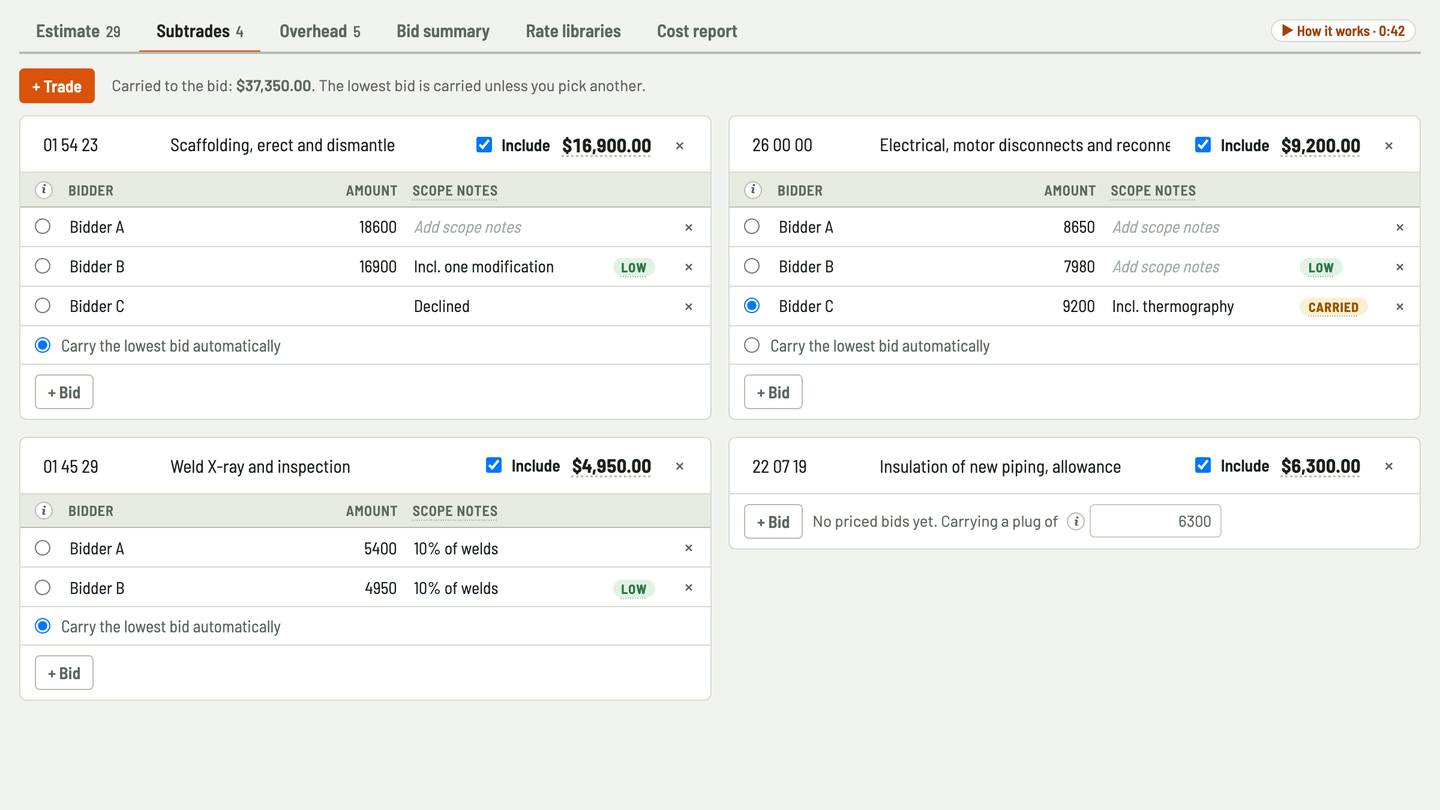Choose carry lowest bid automatically for Electrical
This screenshot has height=810, width=1440.
[x=752, y=345]
